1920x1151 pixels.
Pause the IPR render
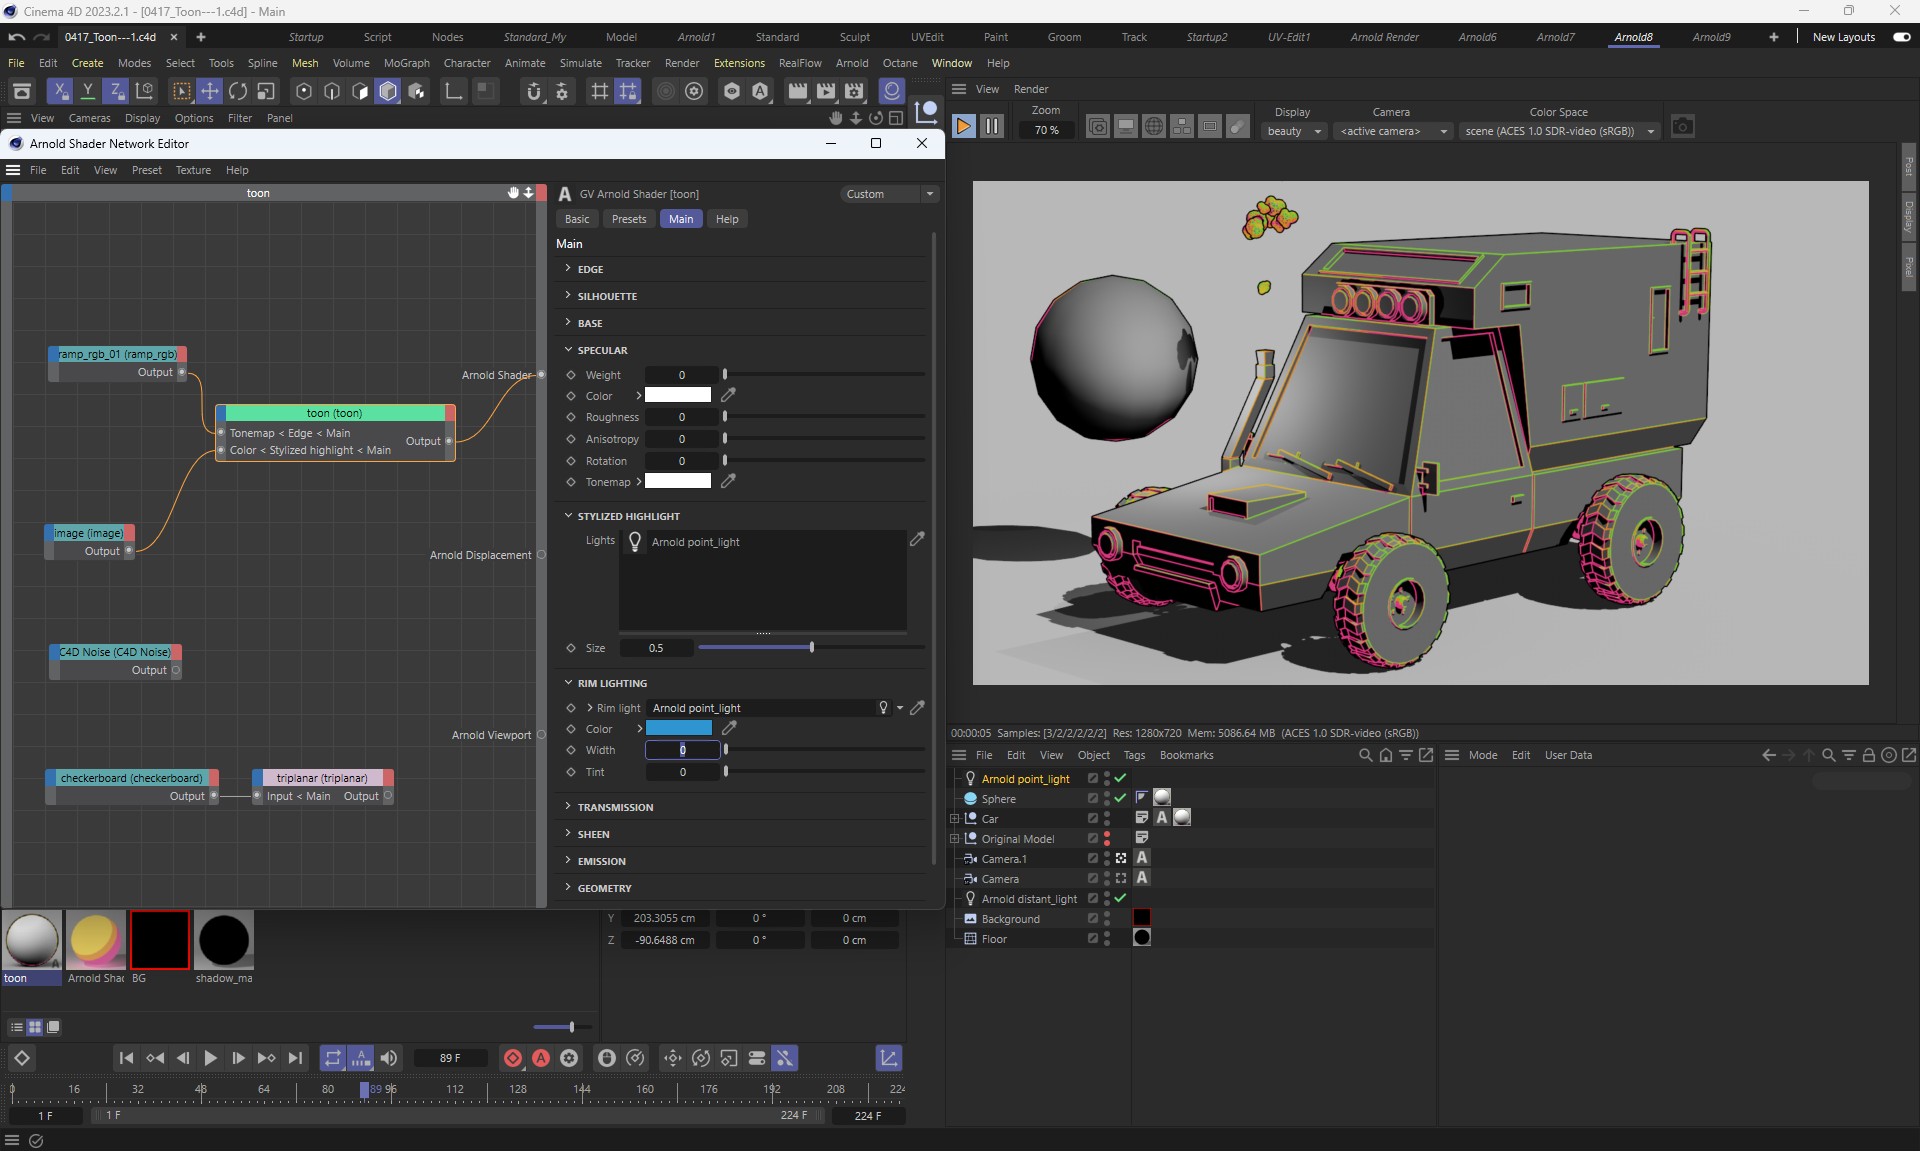coord(992,127)
